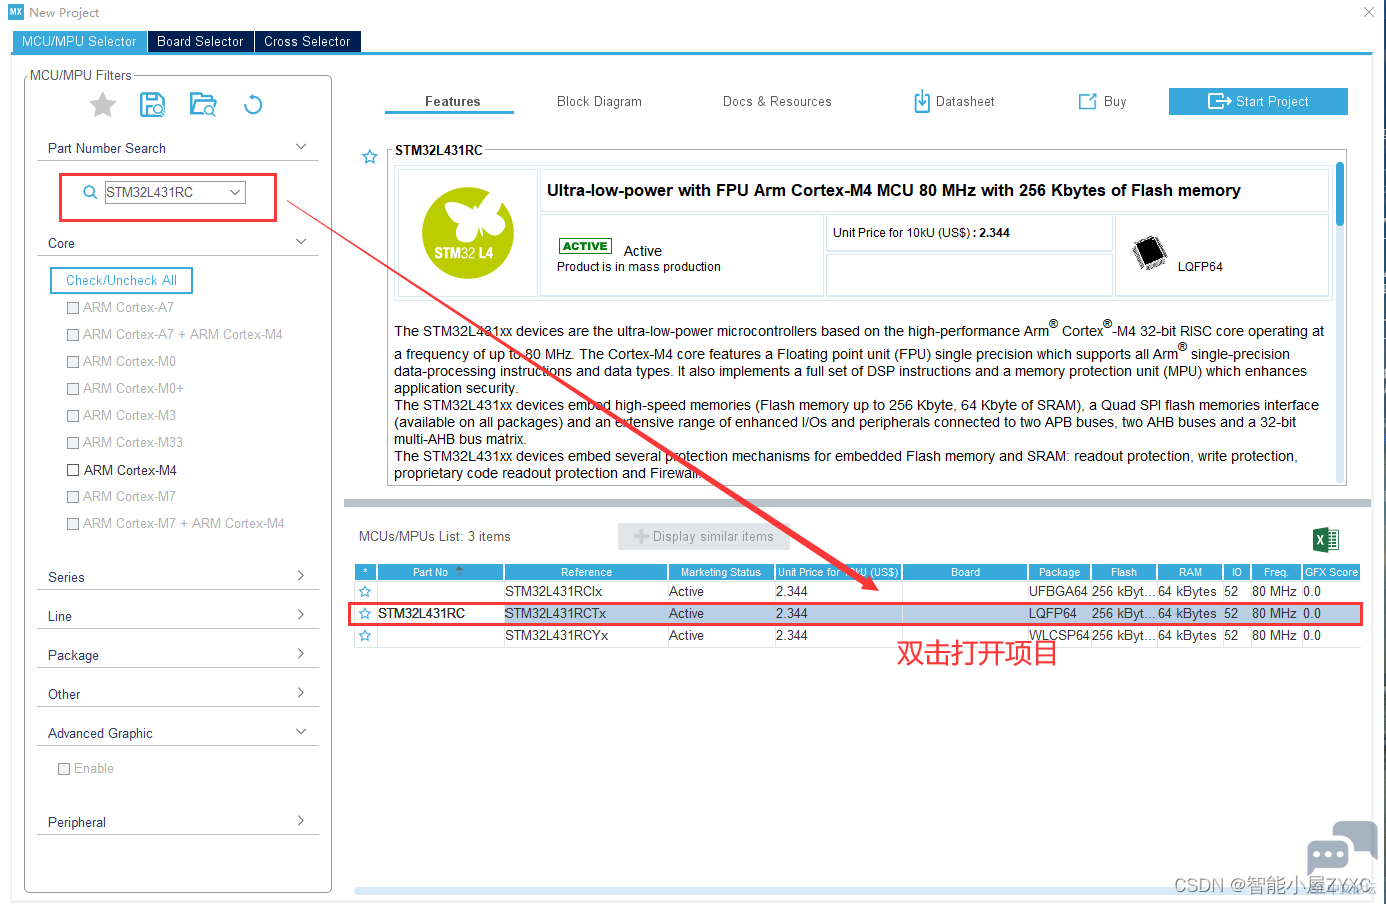
Task: Toggle the ARM Cortex-M4 checkbox
Action: [x=73, y=470]
